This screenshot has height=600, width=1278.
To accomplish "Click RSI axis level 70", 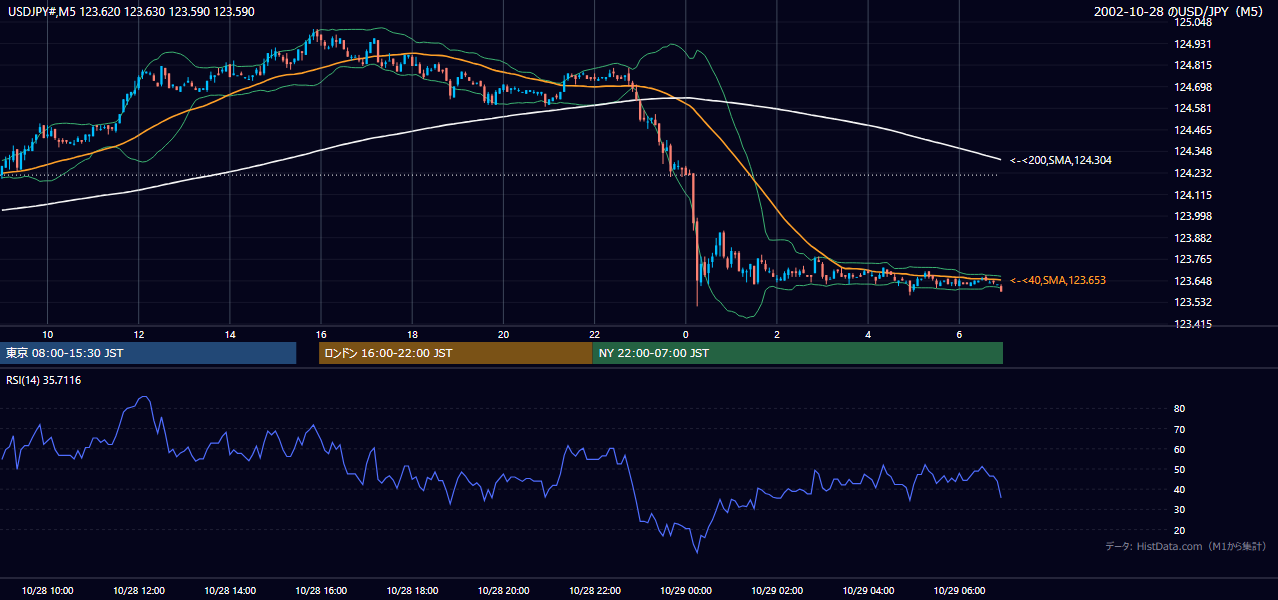I will [1180, 429].
